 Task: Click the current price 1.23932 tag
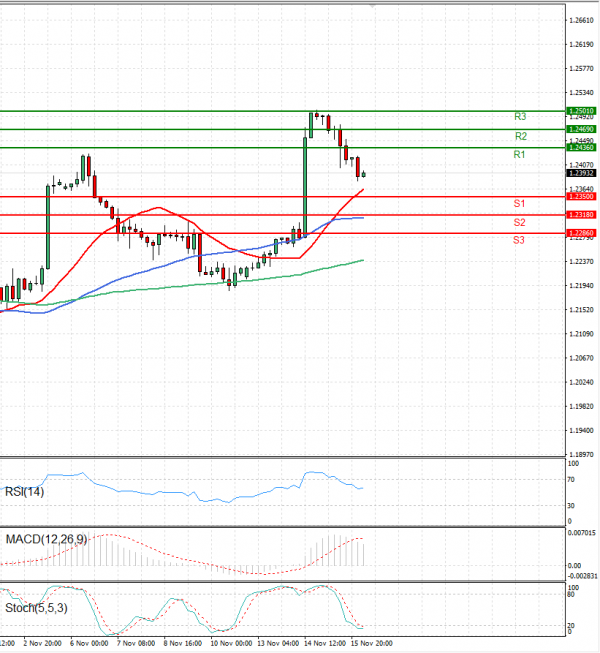click(581, 173)
